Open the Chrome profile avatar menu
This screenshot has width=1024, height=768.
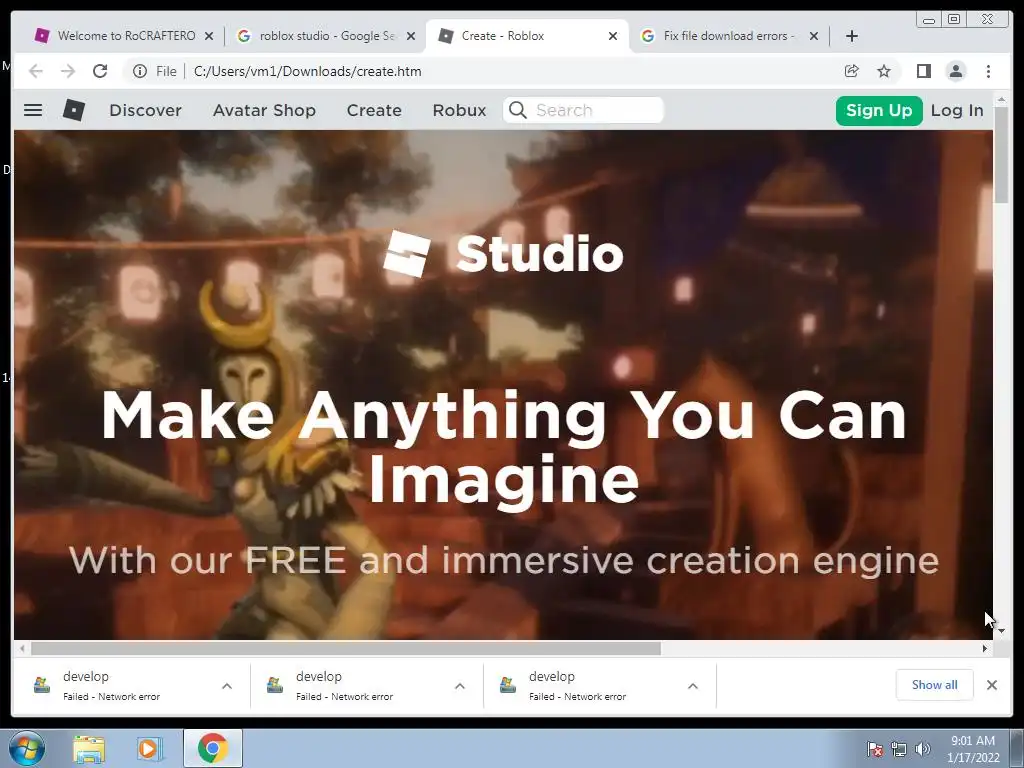pyautogui.click(x=956, y=71)
